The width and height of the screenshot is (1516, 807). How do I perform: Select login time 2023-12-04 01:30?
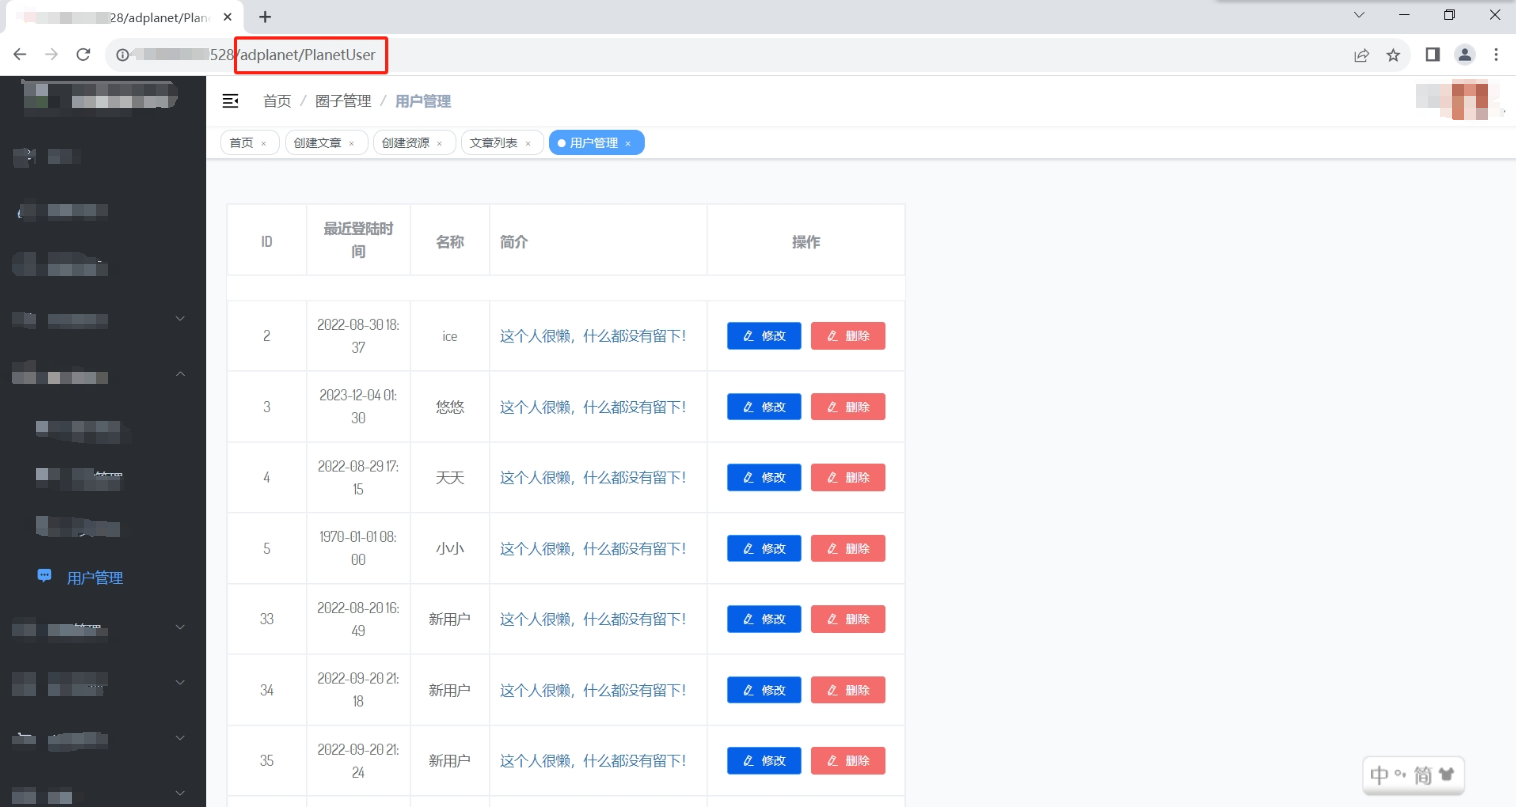click(x=358, y=407)
